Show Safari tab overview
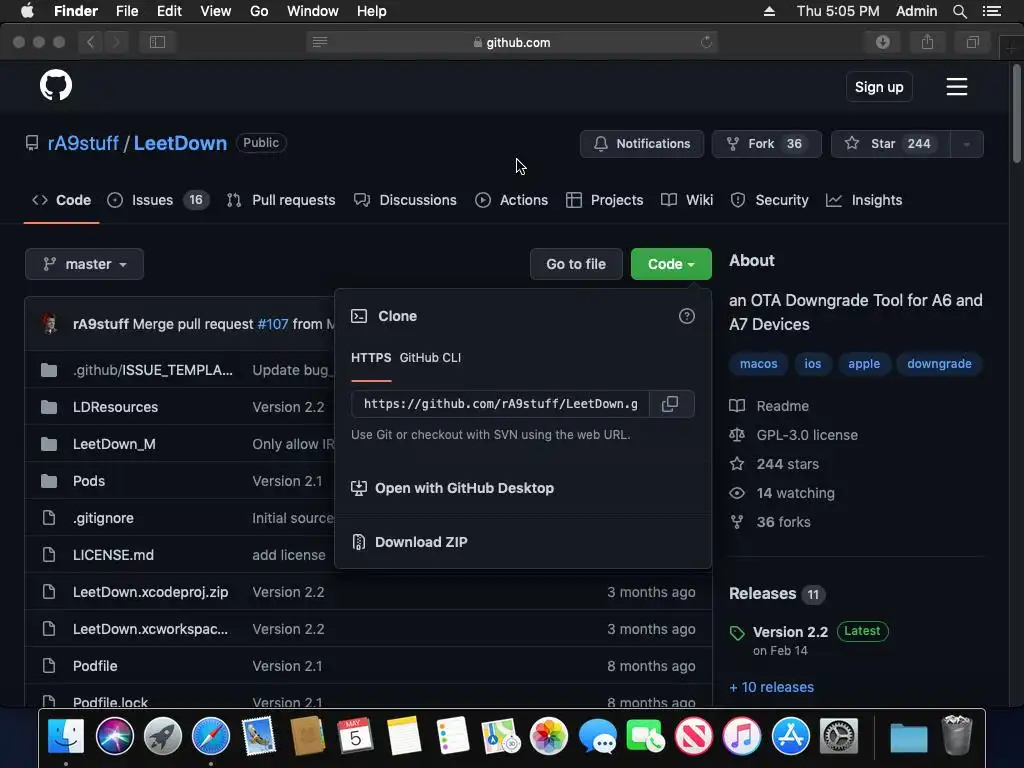Viewport: 1024px width, 768px height. pos(972,42)
